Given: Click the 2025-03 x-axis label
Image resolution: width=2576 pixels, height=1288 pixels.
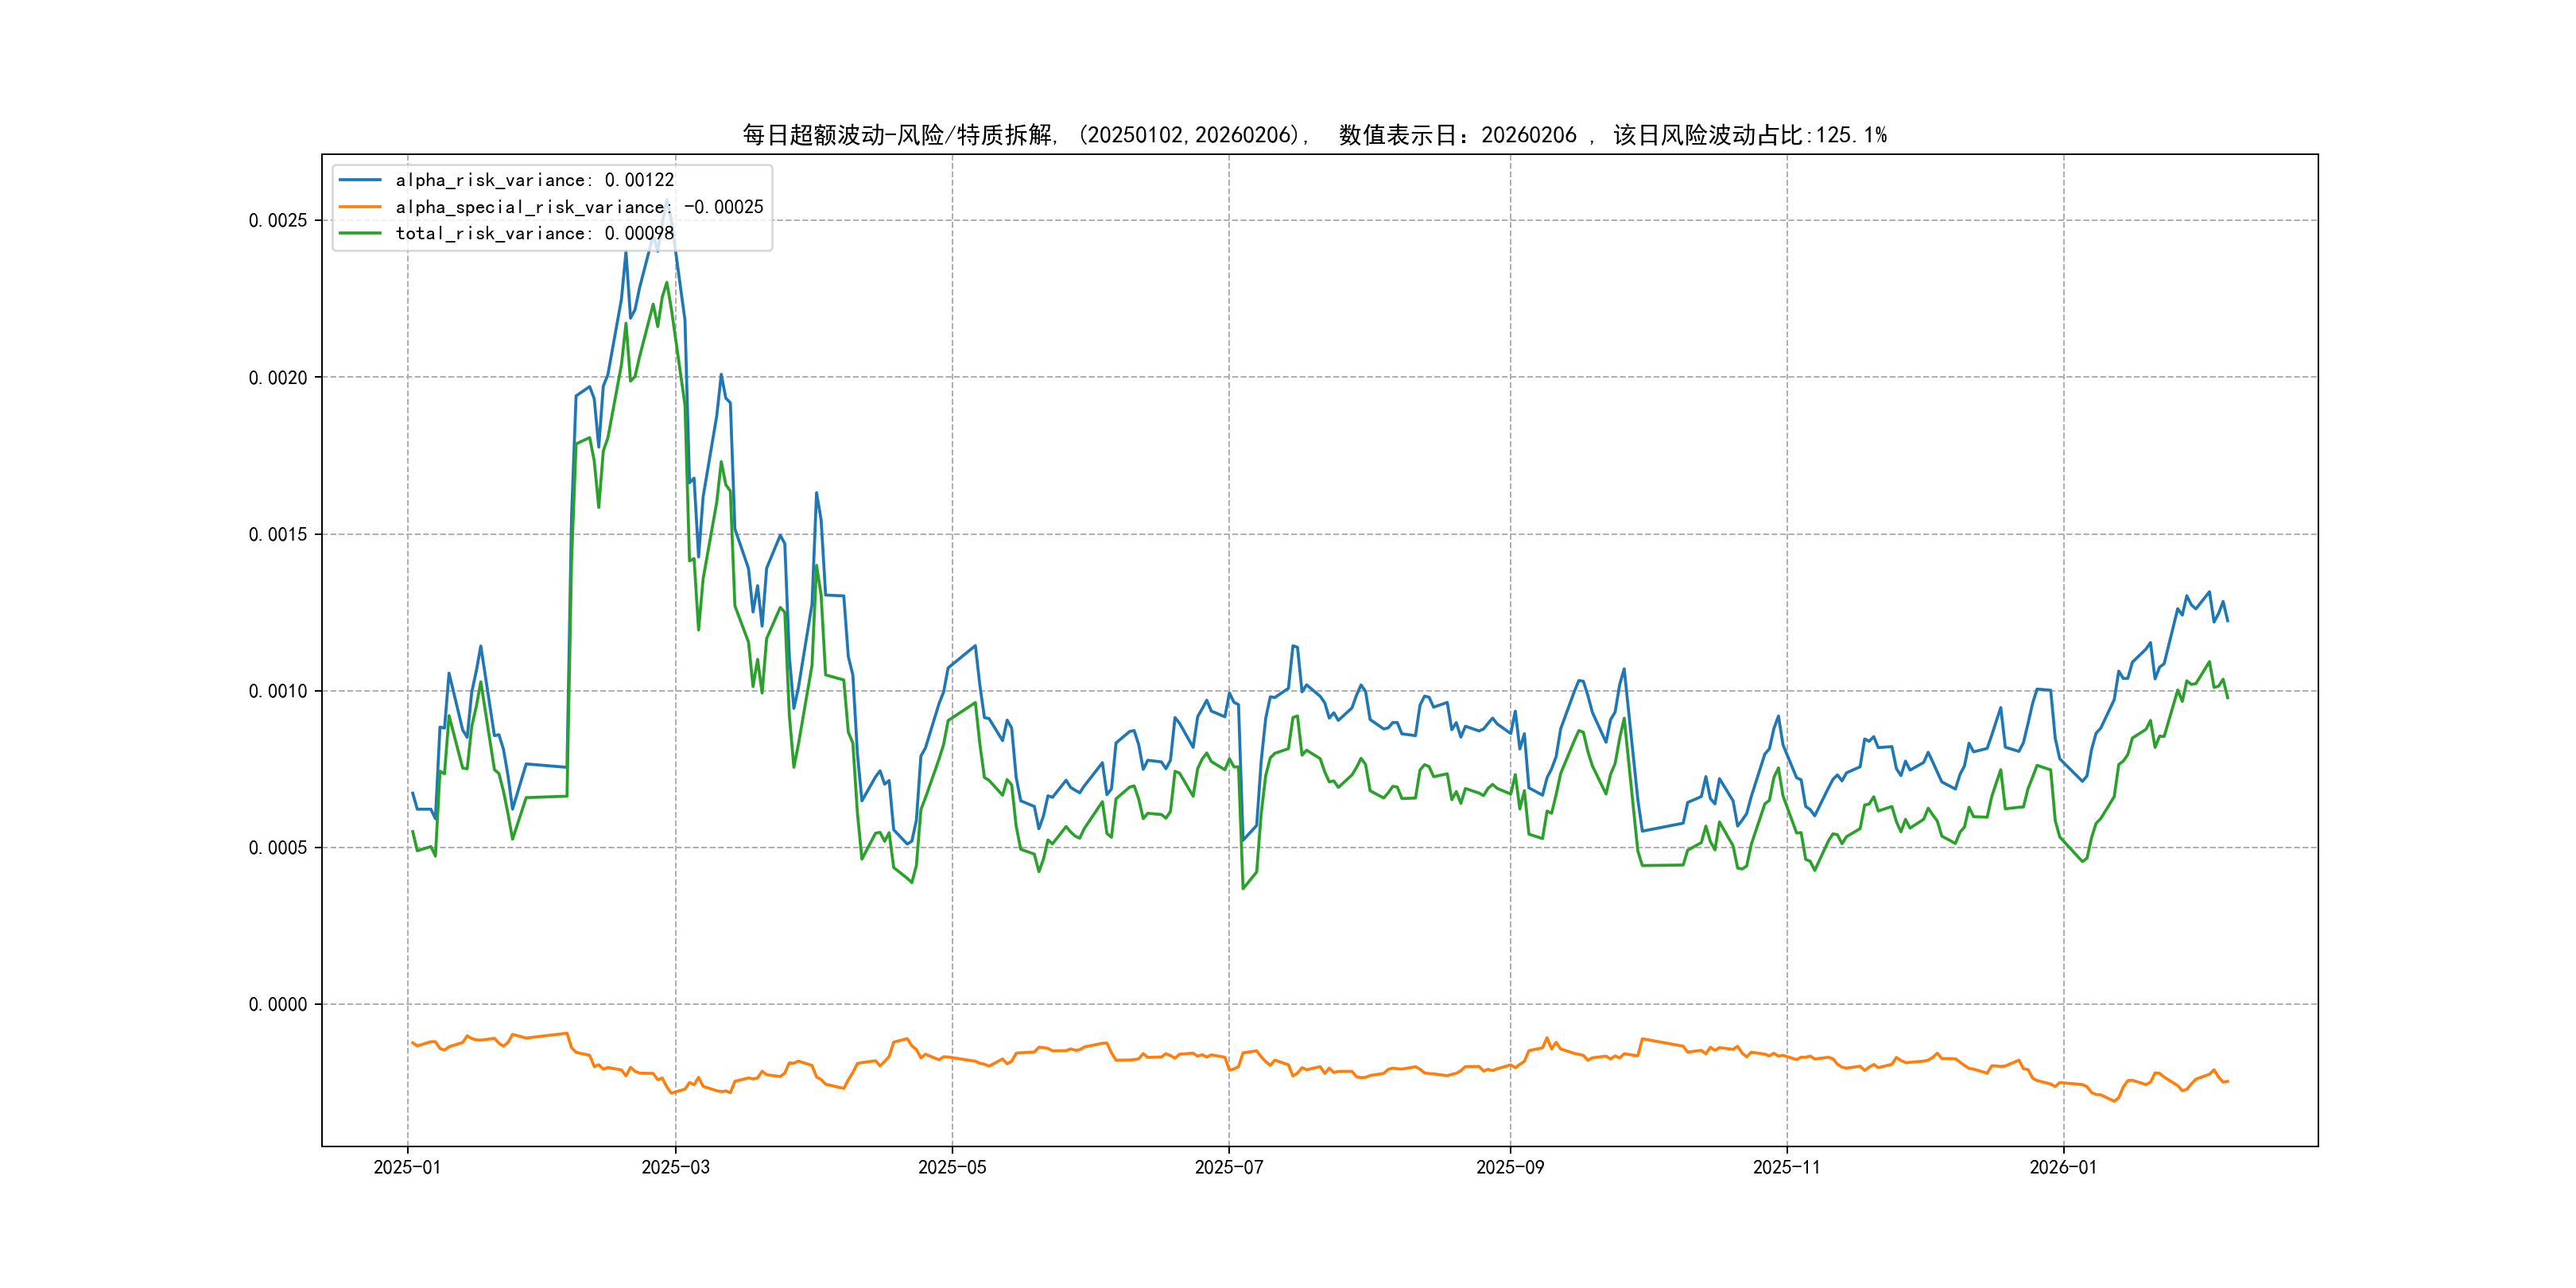Looking at the screenshot, I should pos(675,1167).
